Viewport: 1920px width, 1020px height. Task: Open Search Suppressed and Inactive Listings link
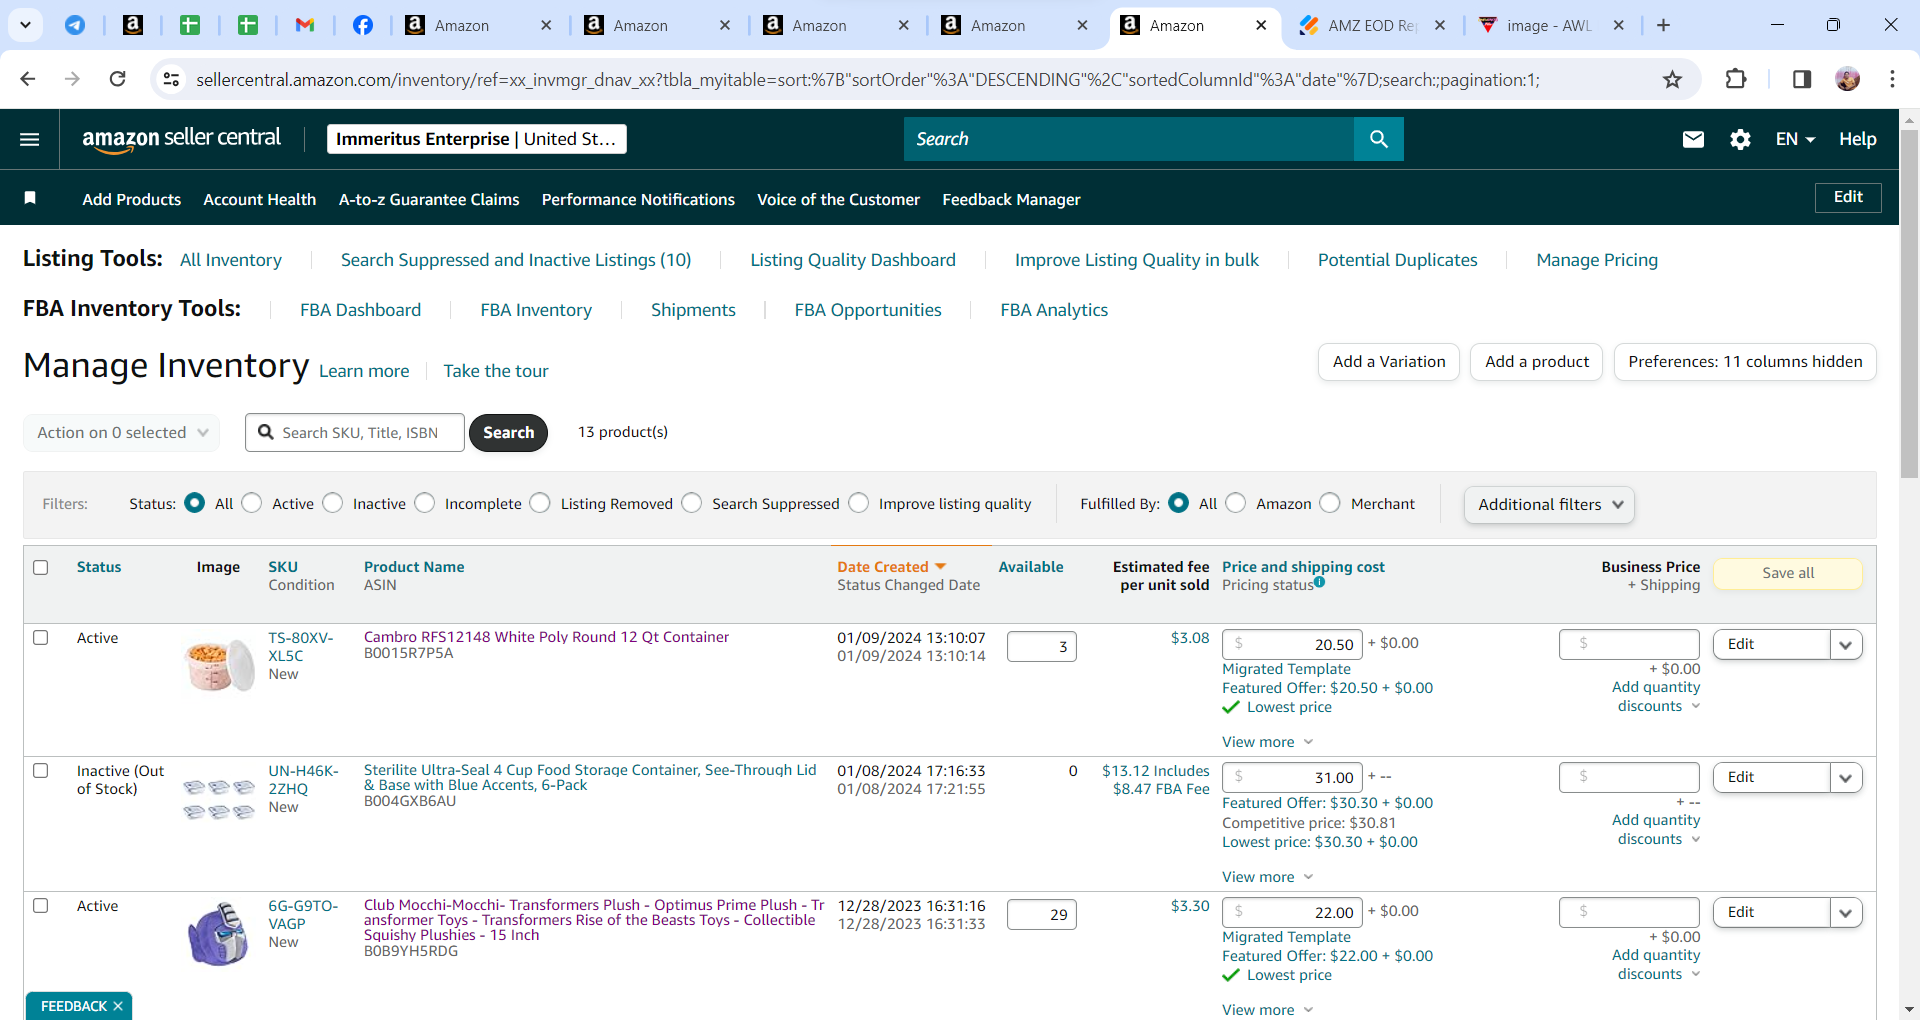coord(516,260)
